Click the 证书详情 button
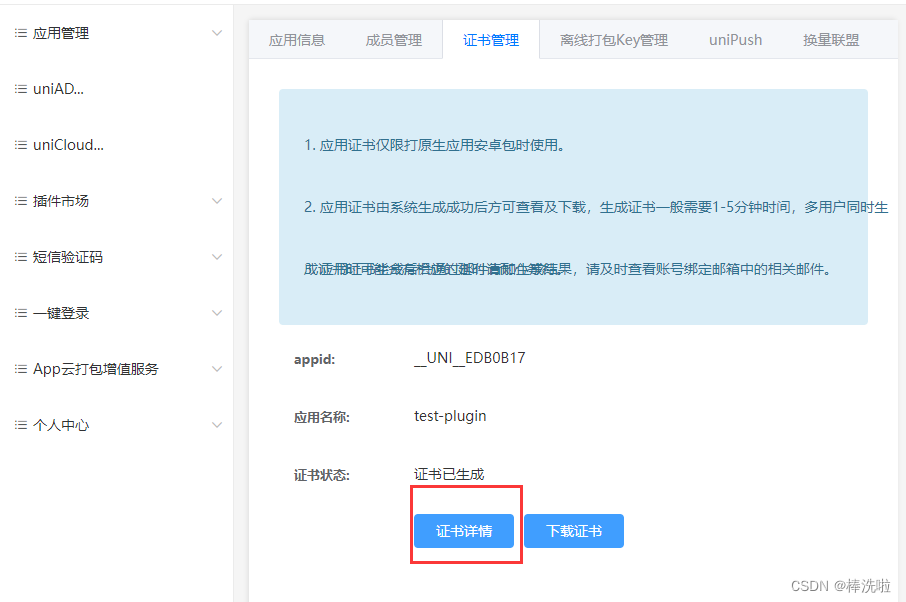 click(464, 531)
